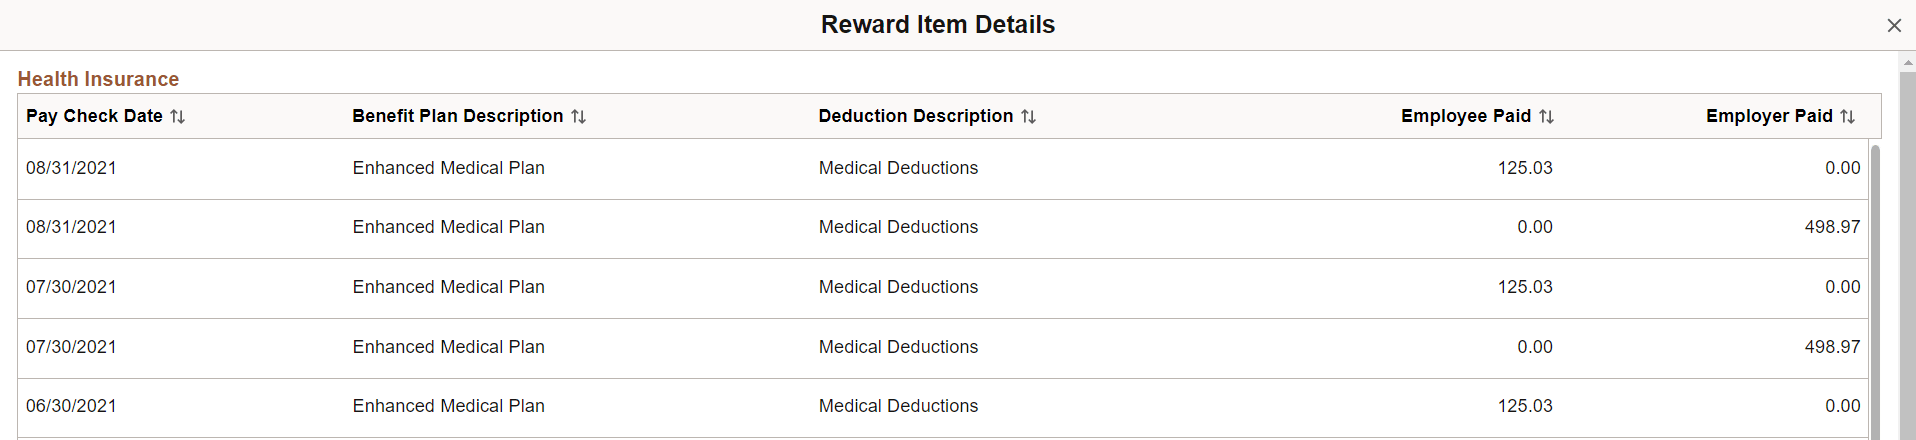Click Enhanced Medical Plan in first 07/30/2021 row
Viewport: 1916px width, 440px height.
tap(448, 287)
